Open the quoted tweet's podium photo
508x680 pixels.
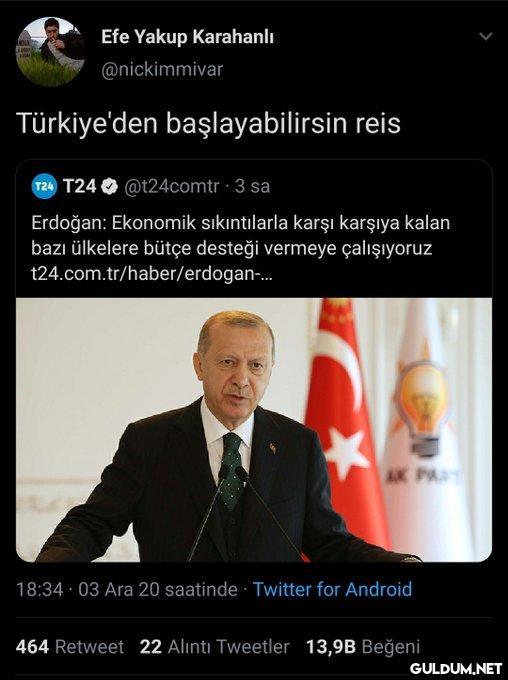254,430
